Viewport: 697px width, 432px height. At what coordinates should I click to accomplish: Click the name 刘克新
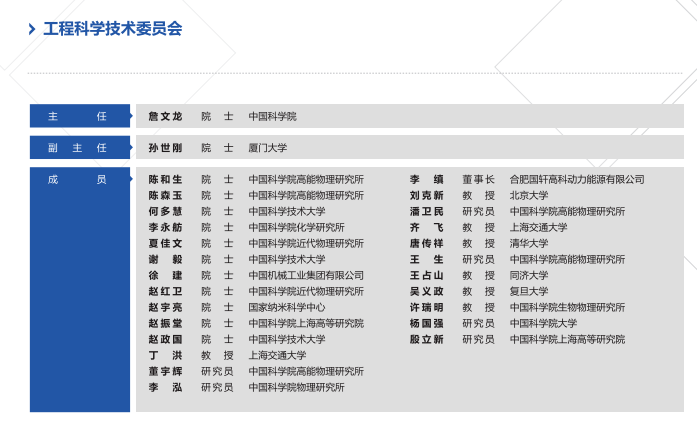pos(427,196)
